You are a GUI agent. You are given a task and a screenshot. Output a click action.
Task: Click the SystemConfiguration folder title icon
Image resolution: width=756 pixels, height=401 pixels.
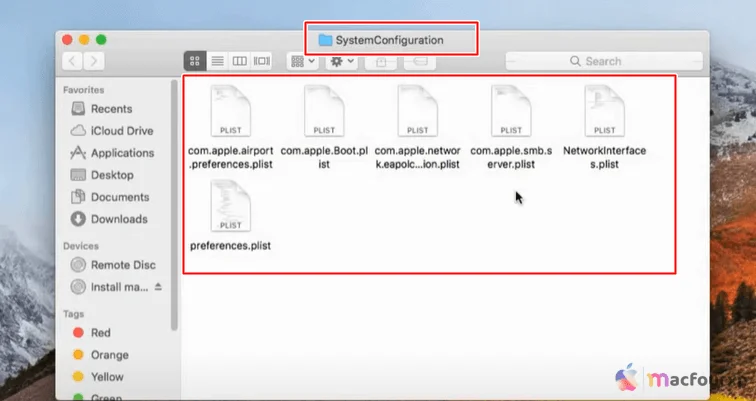[x=325, y=40]
